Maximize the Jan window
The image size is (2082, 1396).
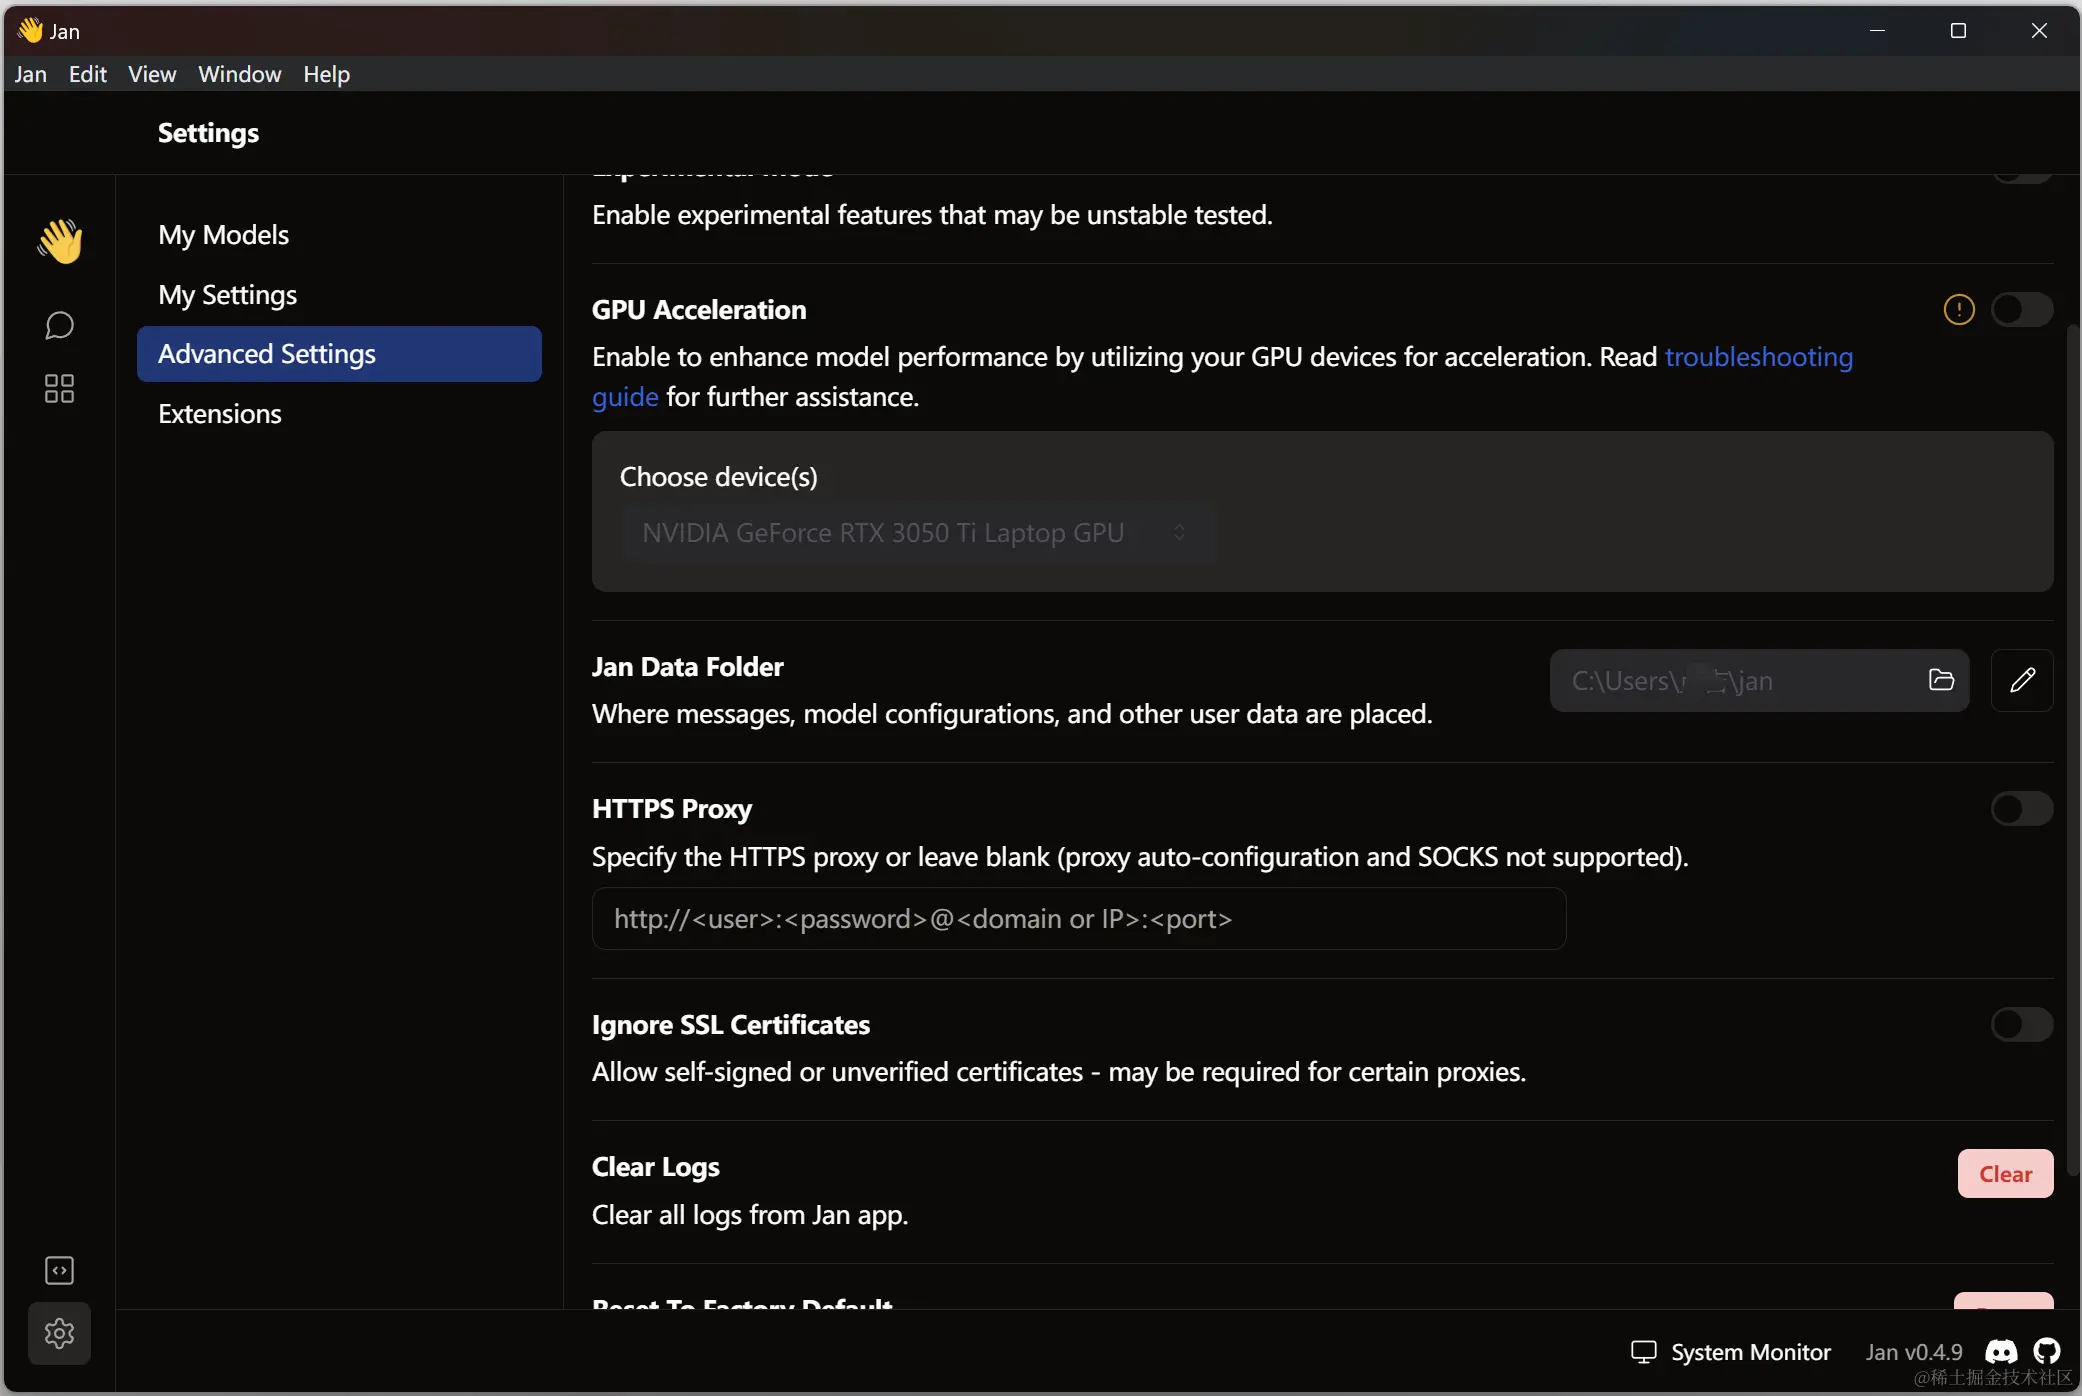click(x=1958, y=30)
